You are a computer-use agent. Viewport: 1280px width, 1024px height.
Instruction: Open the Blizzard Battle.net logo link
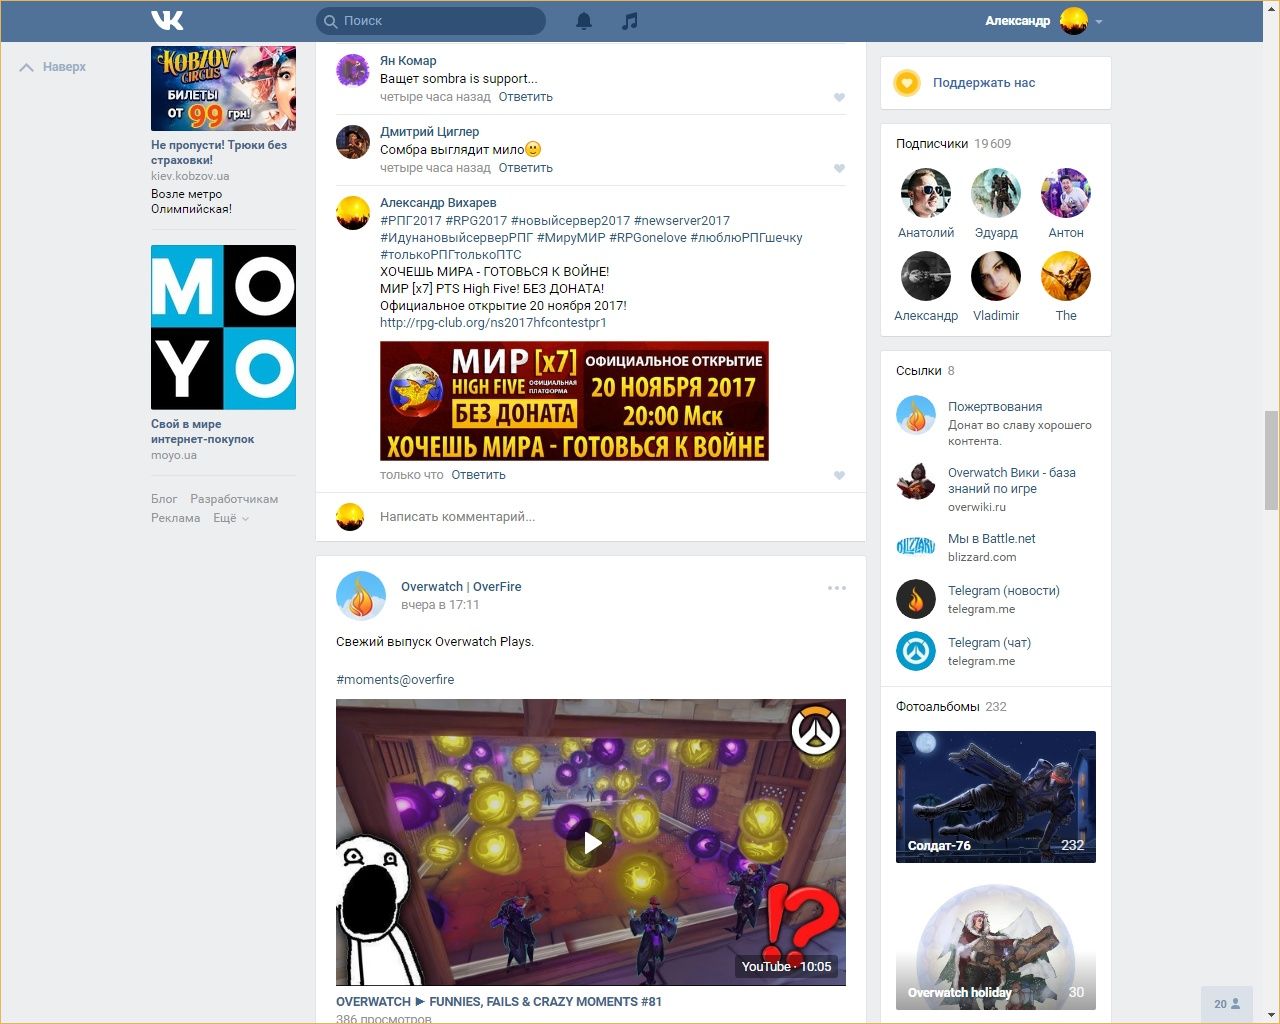(916, 547)
